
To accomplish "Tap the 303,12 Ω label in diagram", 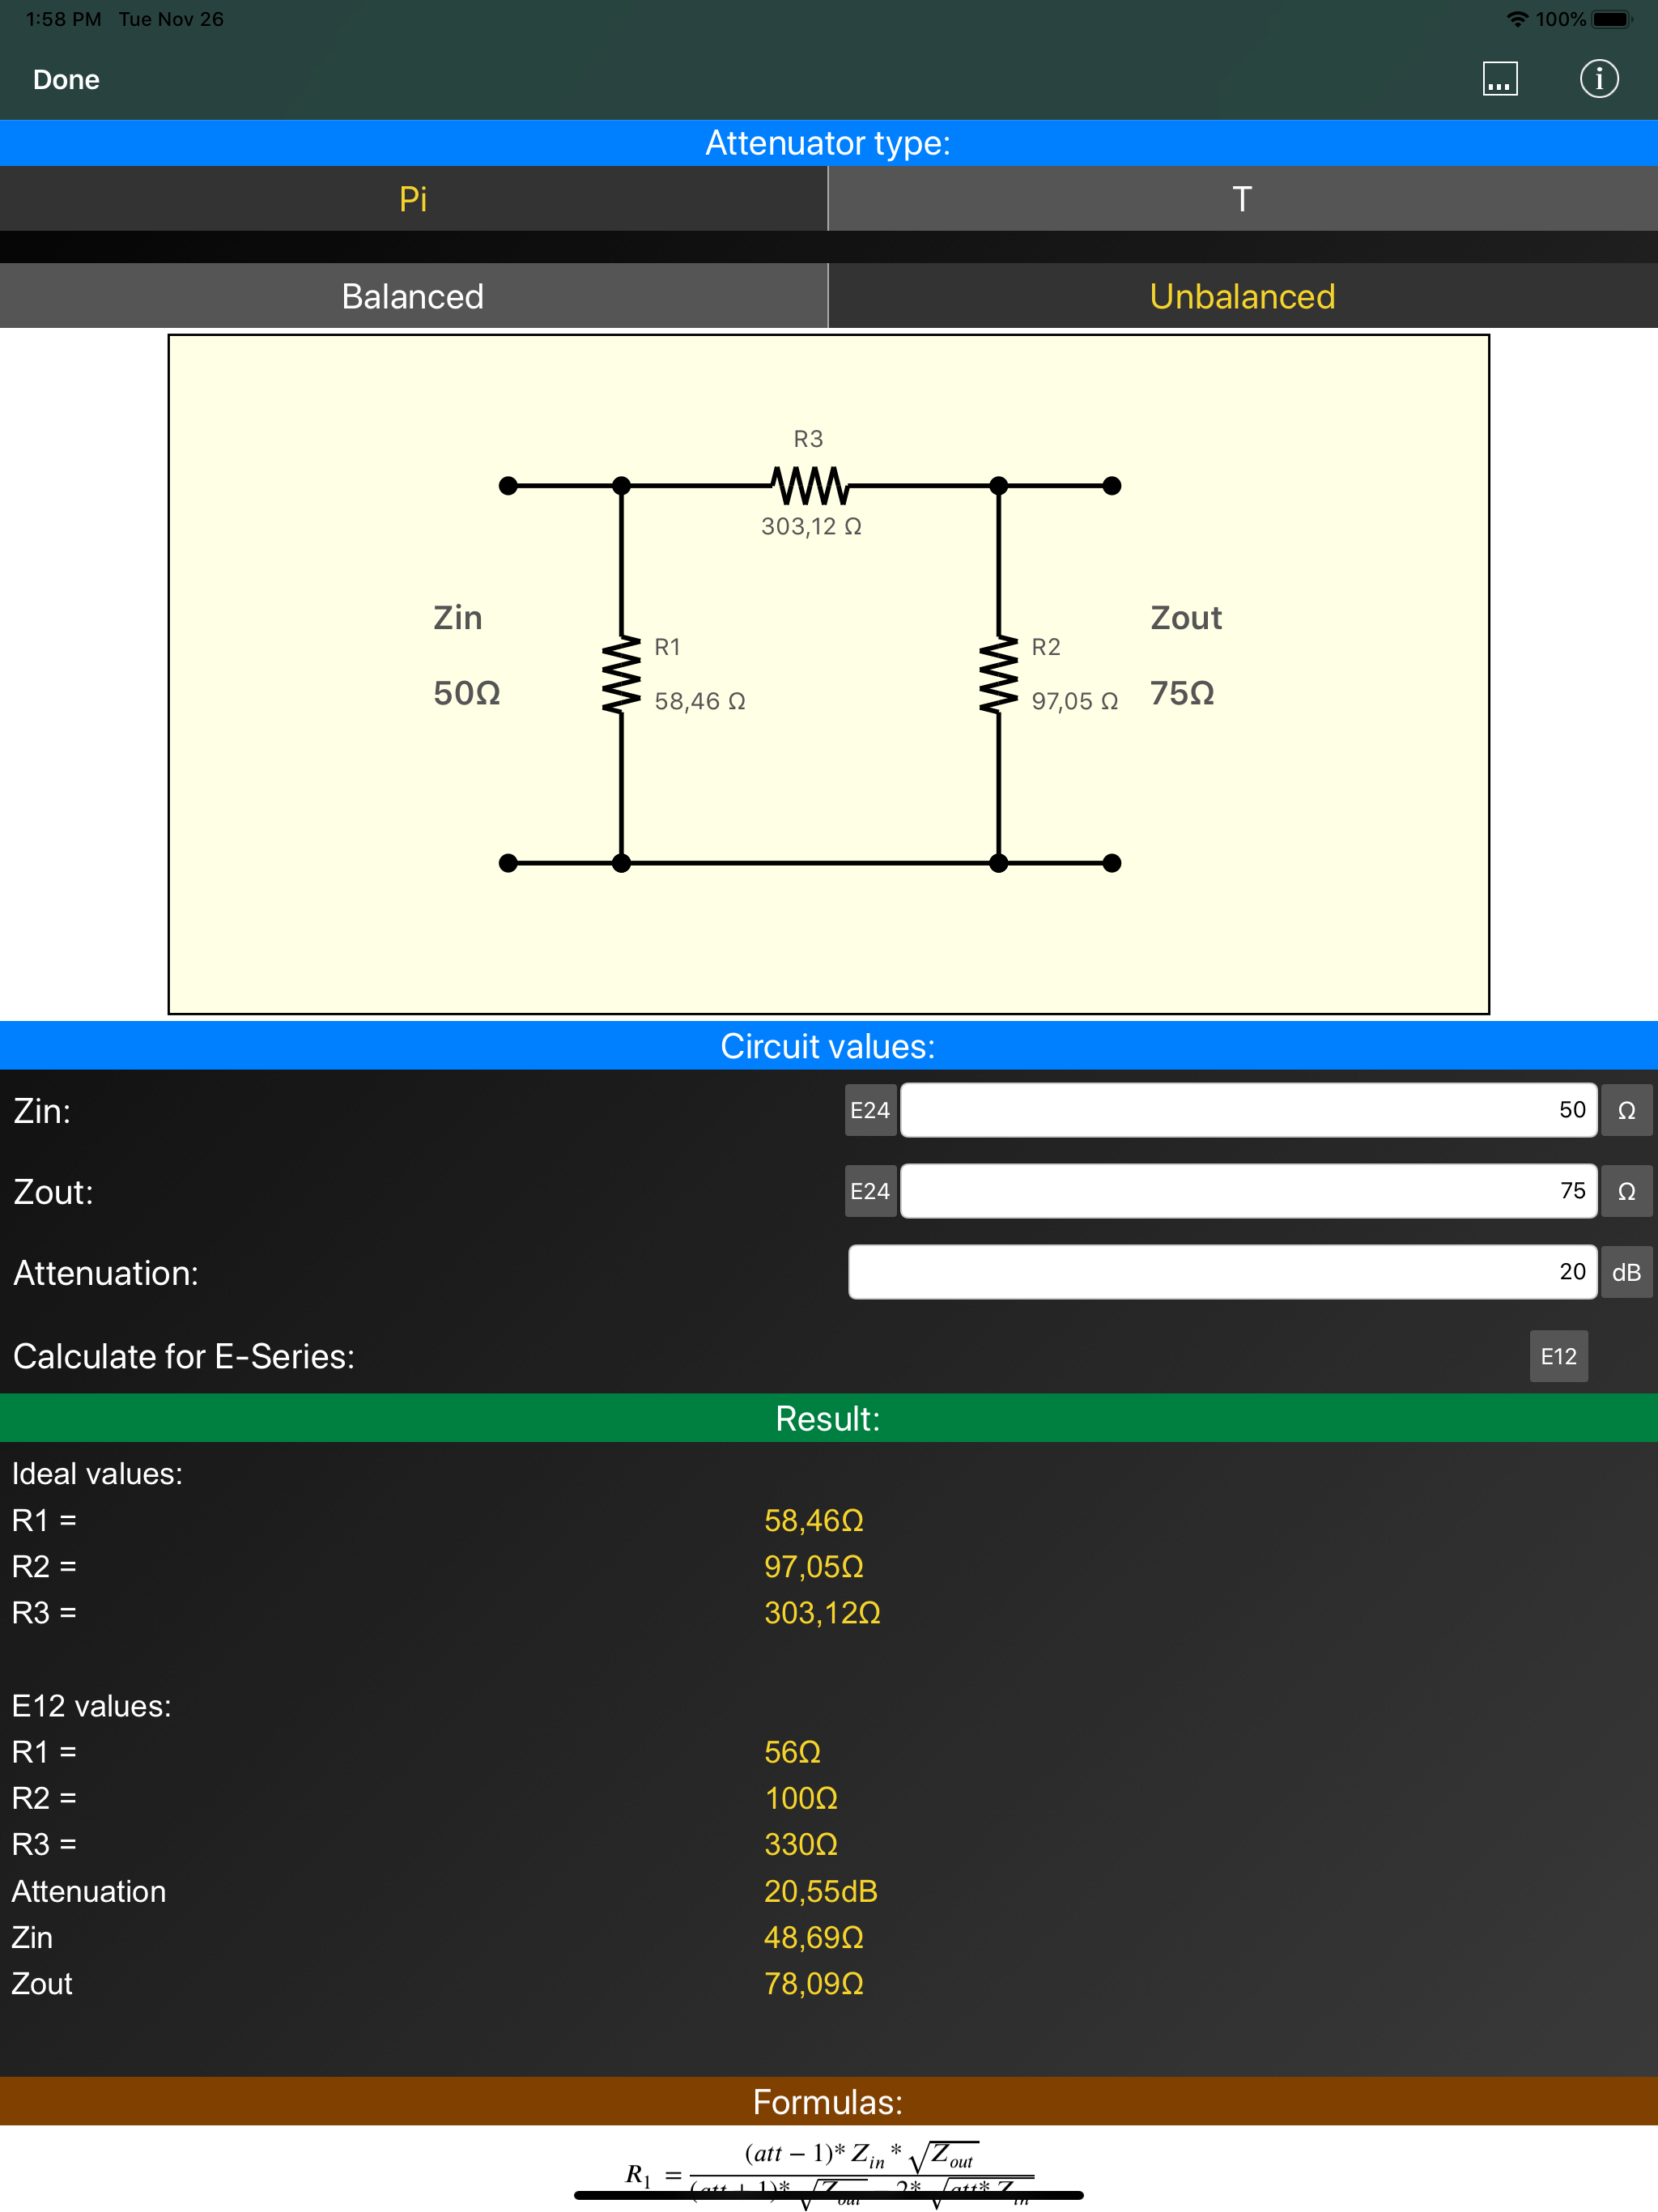I will tap(811, 526).
